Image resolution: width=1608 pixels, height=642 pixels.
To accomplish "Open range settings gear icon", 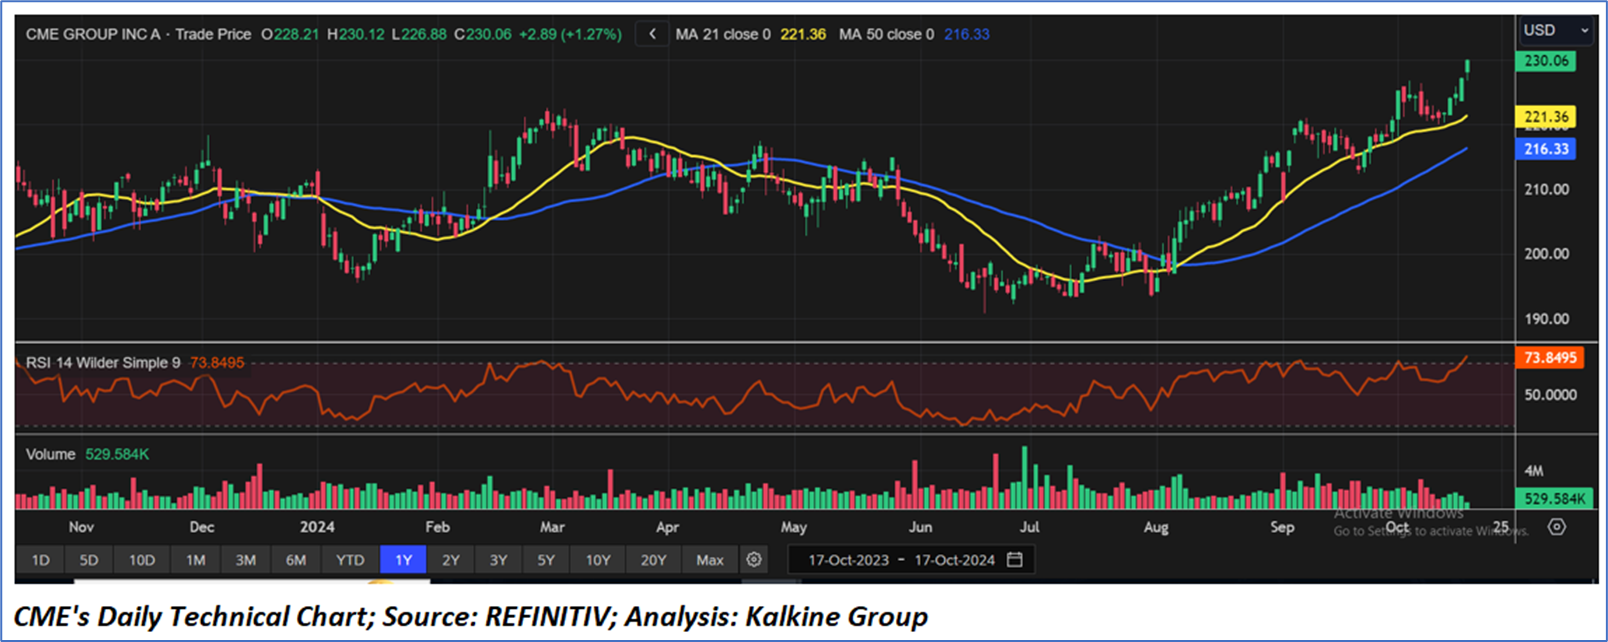I will 755,560.
